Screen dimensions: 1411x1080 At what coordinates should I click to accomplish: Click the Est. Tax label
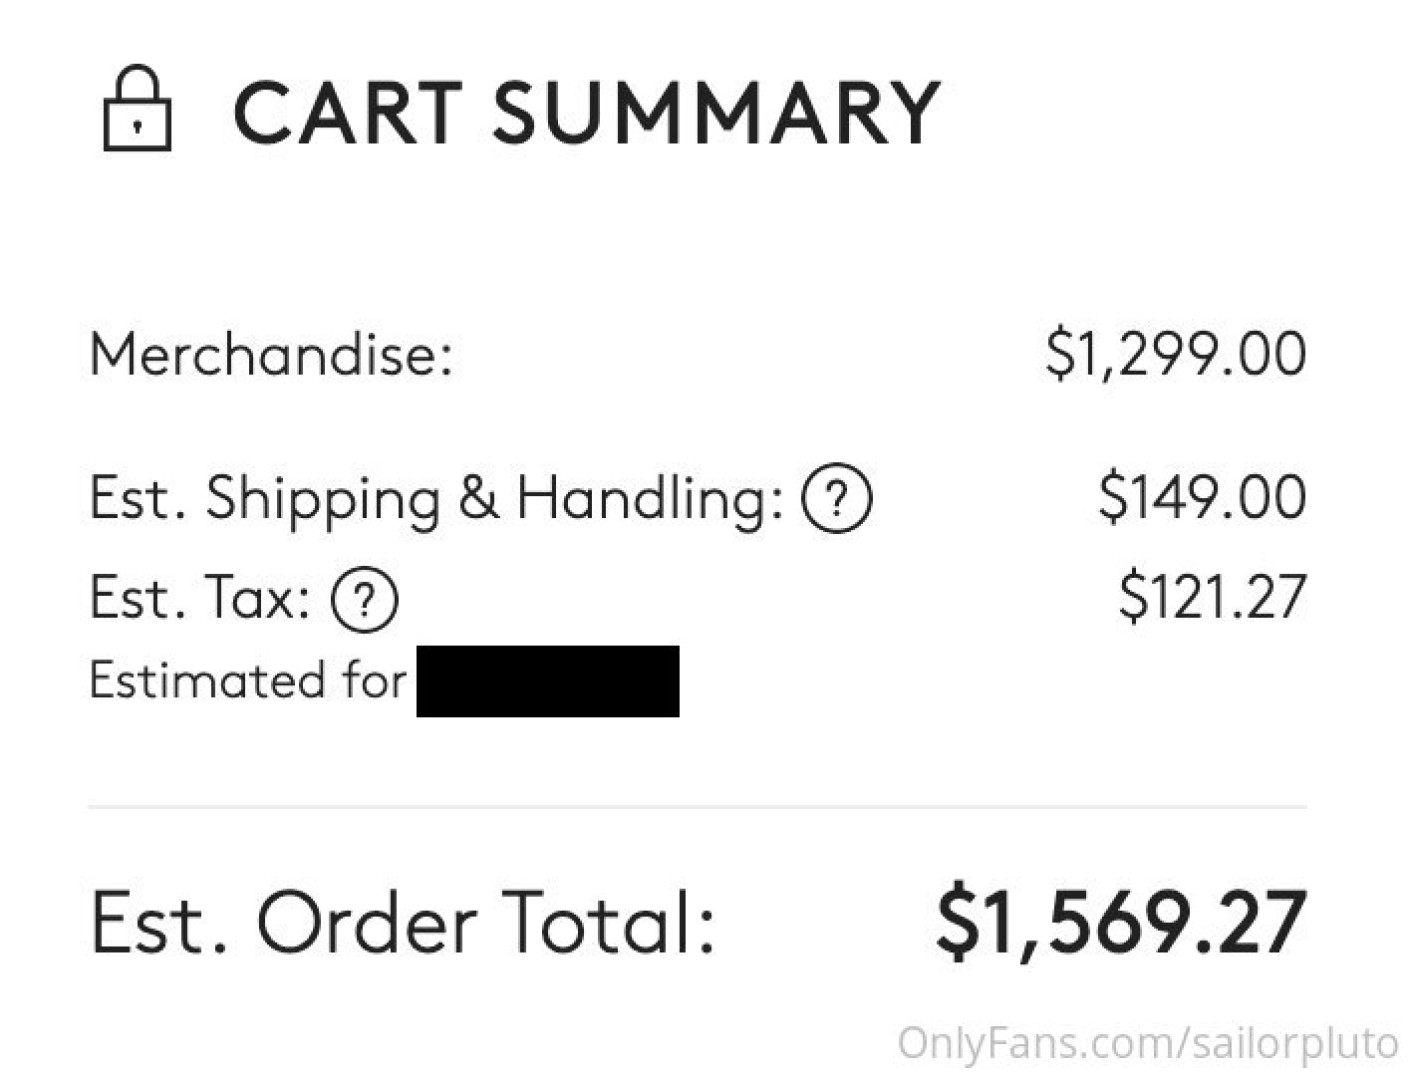(200, 597)
